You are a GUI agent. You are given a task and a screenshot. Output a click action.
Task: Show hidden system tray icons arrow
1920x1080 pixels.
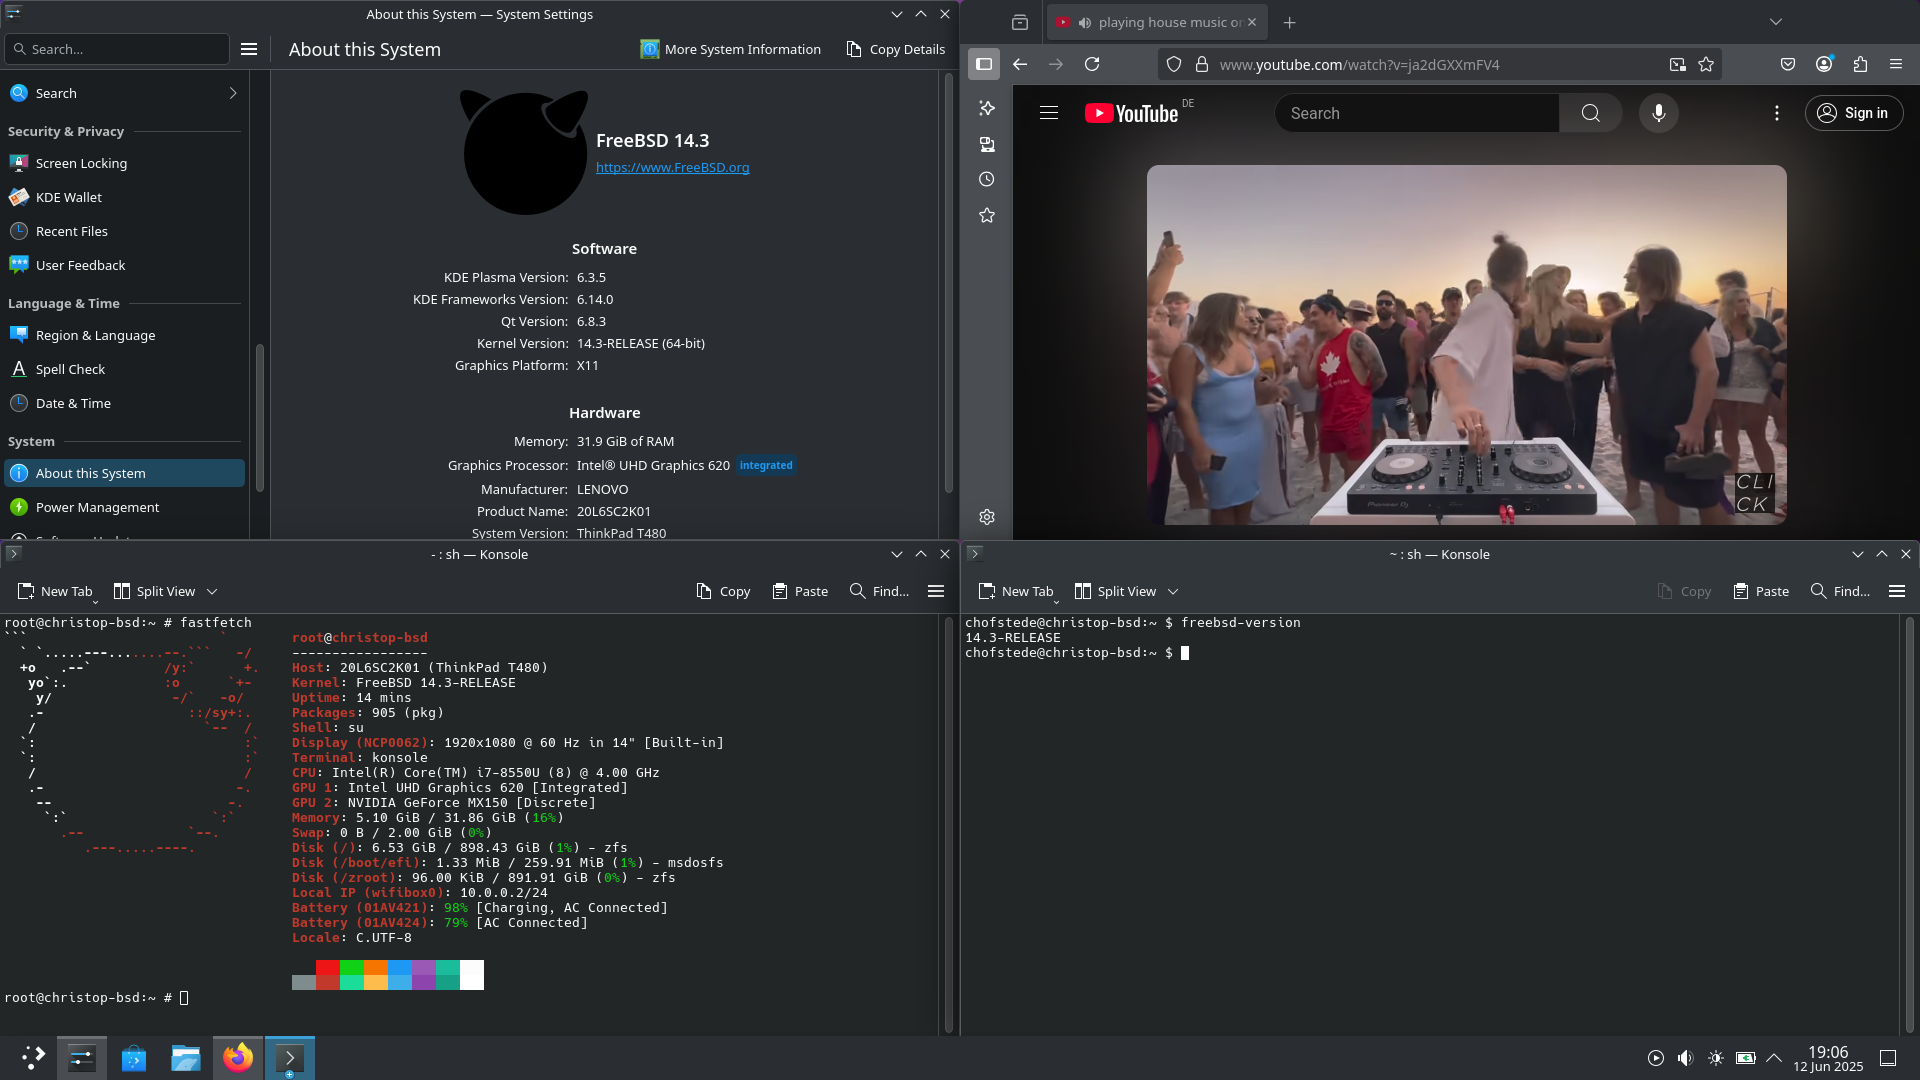(1774, 1058)
